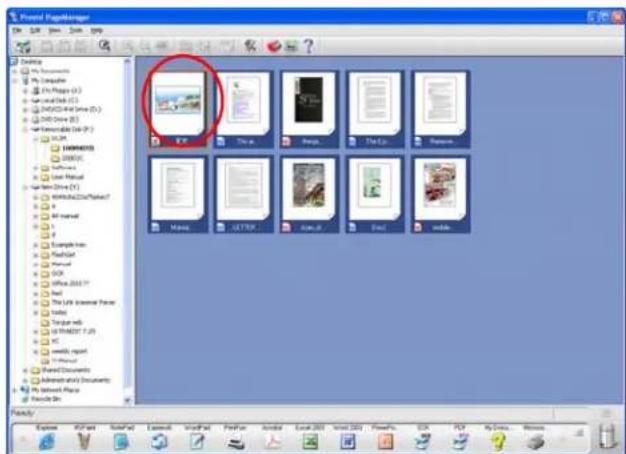Open the Edit menu

[x=35, y=30]
